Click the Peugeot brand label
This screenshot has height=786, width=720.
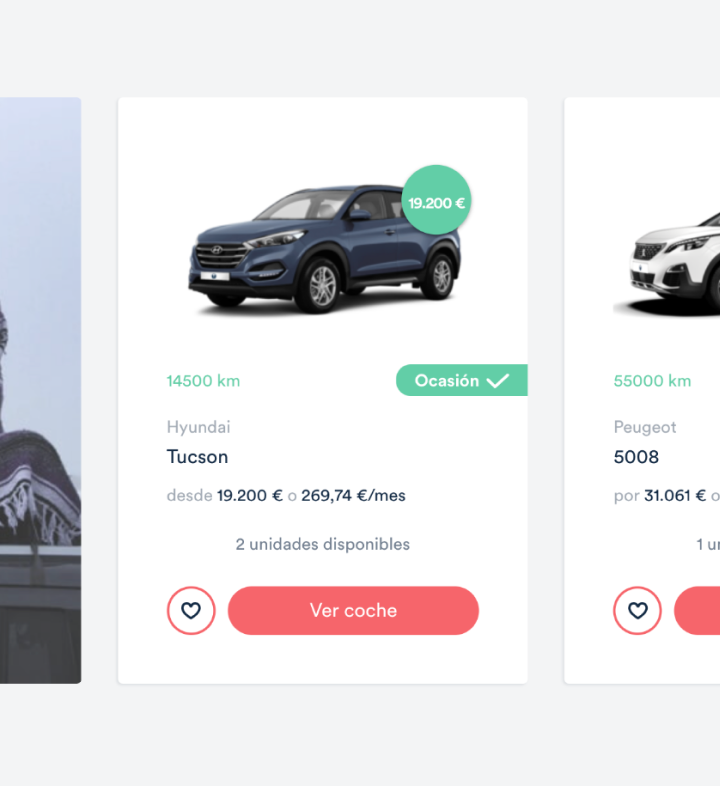coord(645,428)
